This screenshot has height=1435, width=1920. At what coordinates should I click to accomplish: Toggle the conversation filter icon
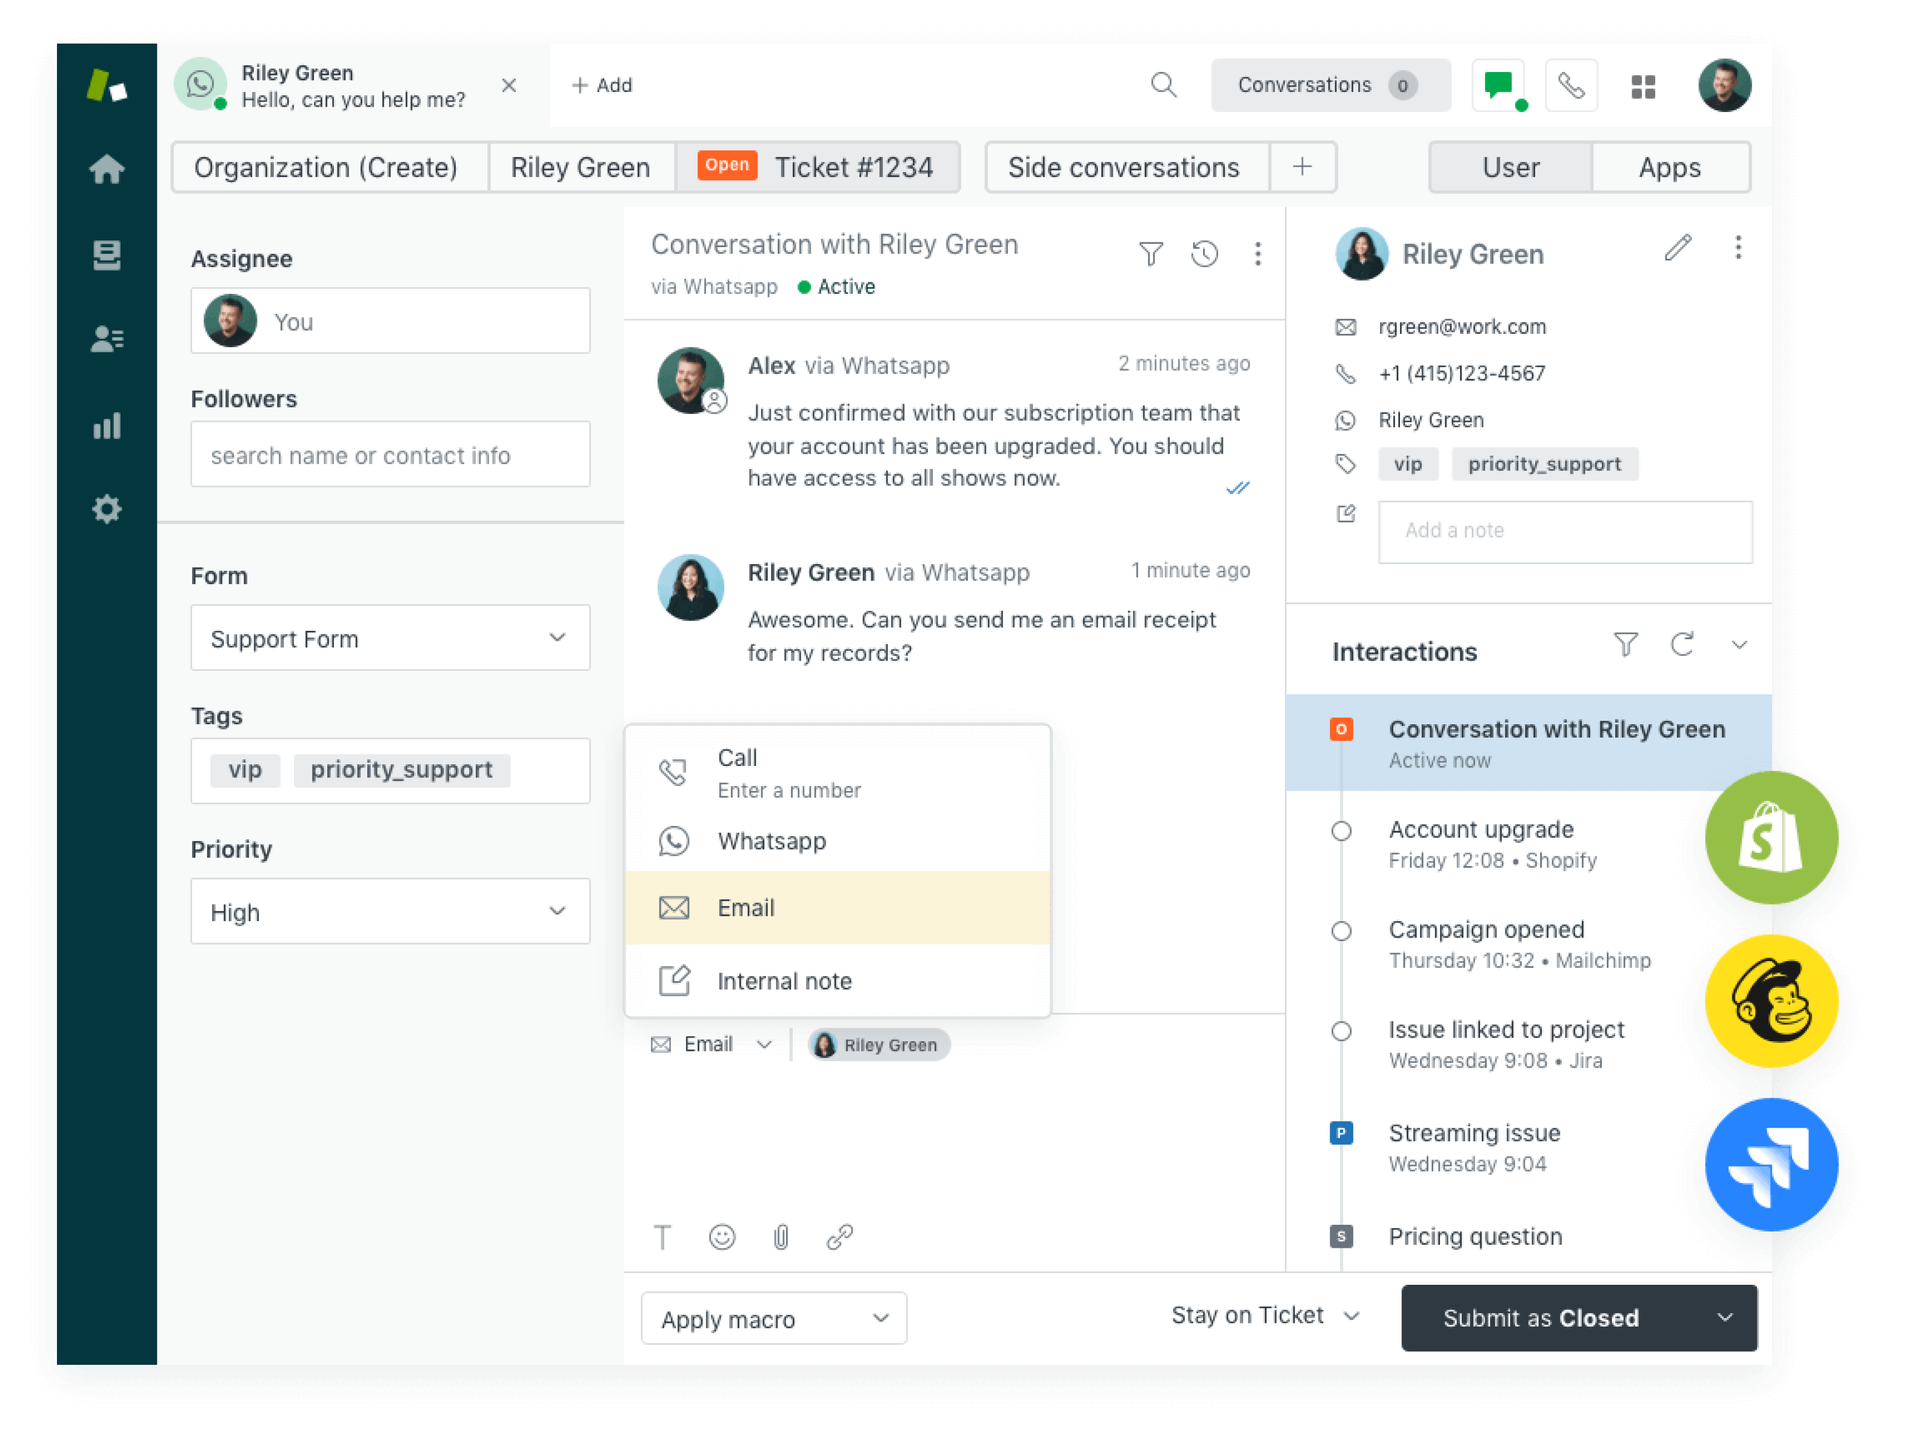pos(1150,254)
